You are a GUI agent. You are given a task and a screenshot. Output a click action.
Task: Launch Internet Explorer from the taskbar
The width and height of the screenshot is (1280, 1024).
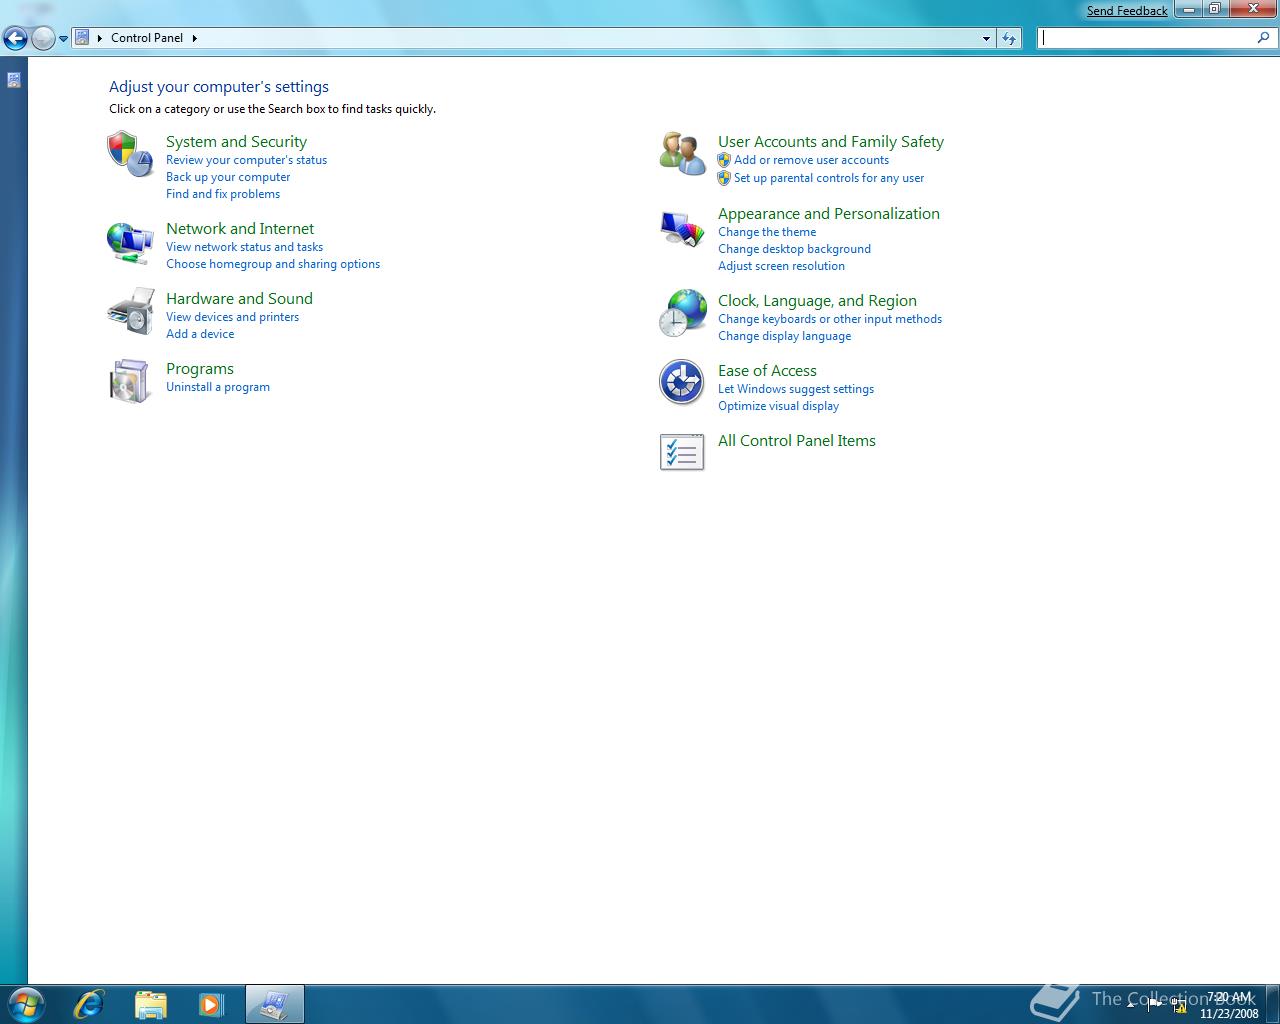89,1004
